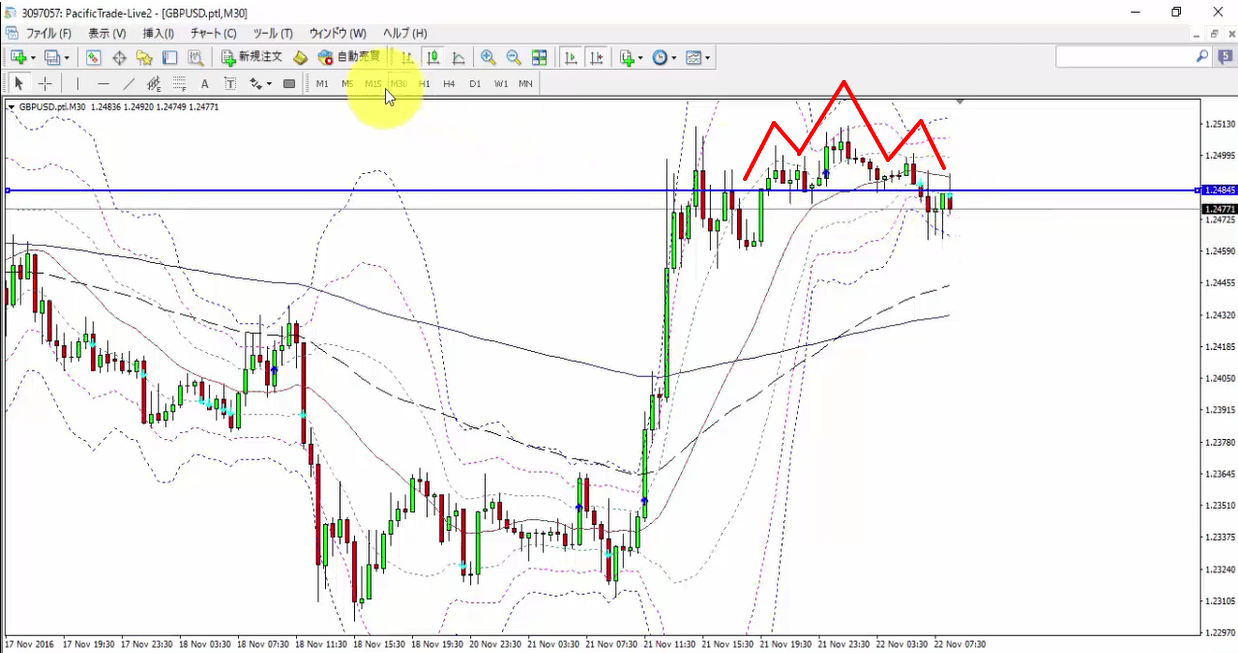Switch to H1 timeframe
1238x653 pixels.
(424, 84)
